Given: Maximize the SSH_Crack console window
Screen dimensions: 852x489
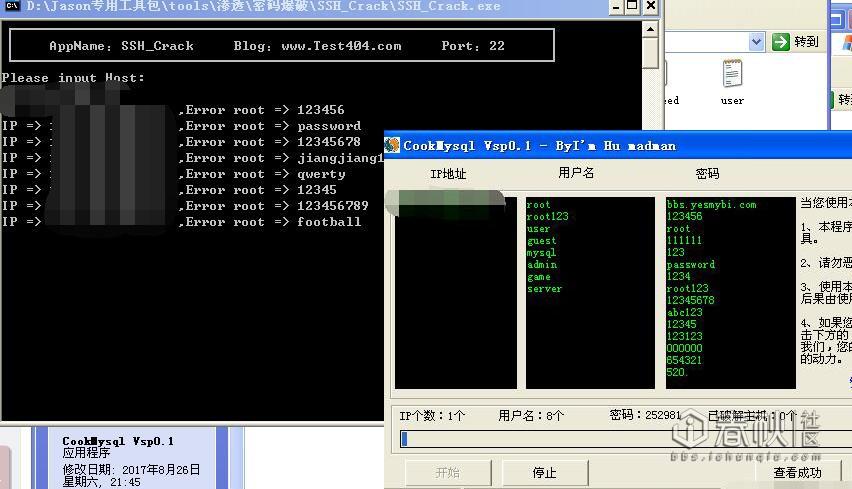Looking at the screenshot, I should click(632, 6).
